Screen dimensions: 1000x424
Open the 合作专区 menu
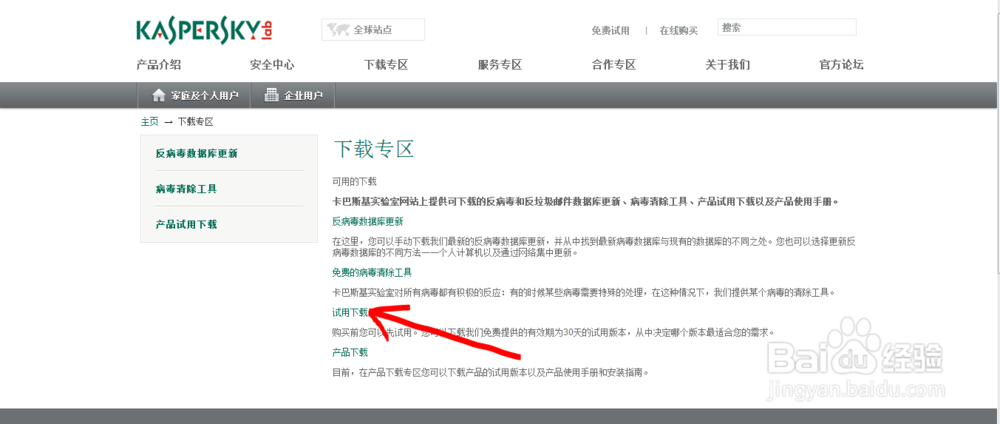point(614,64)
